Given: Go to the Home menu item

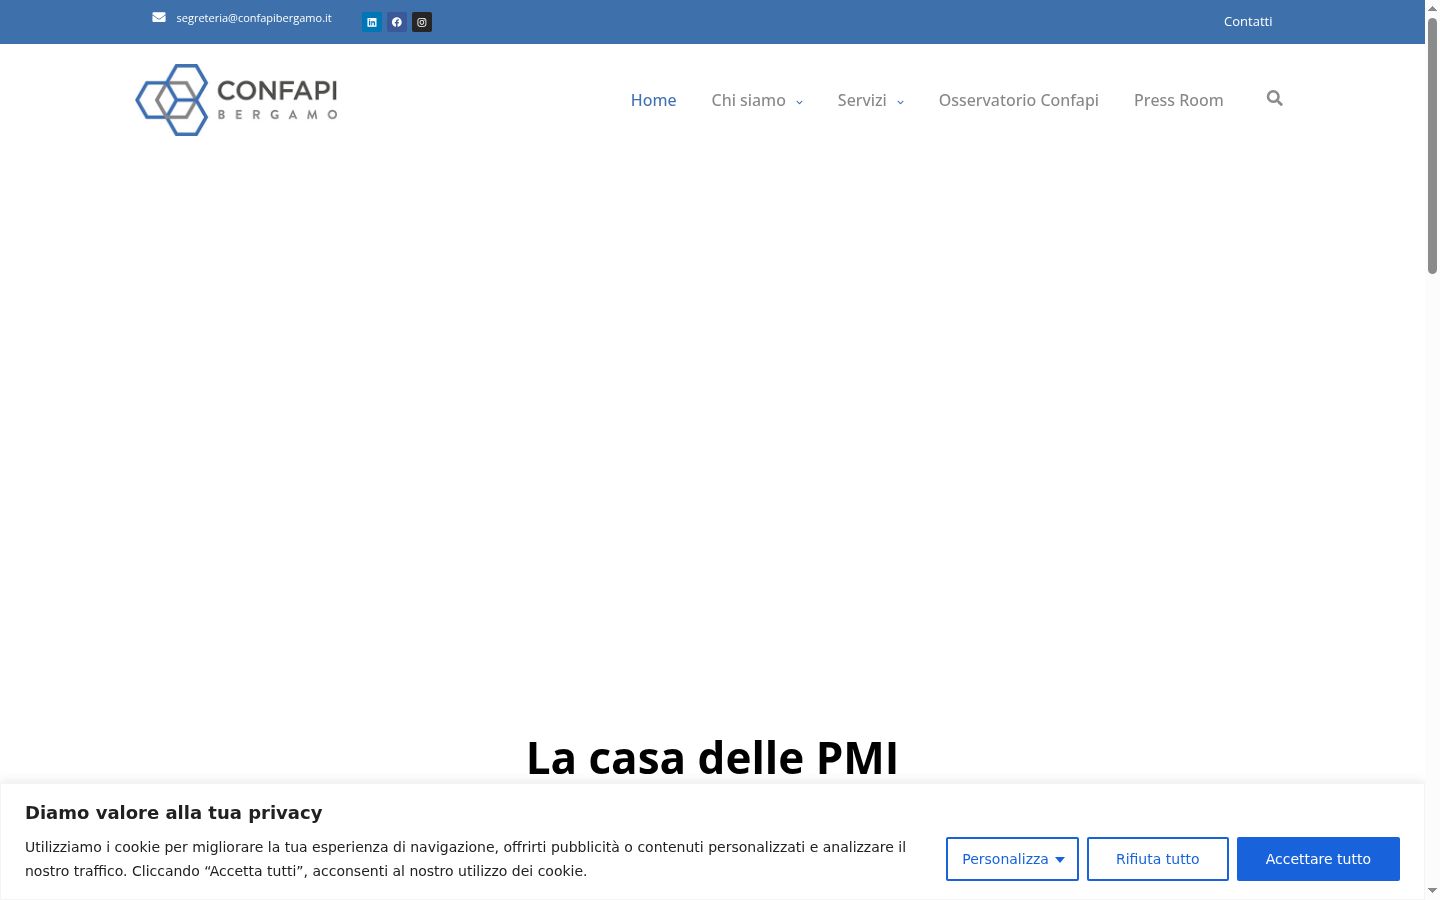Looking at the screenshot, I should [653, 100].
